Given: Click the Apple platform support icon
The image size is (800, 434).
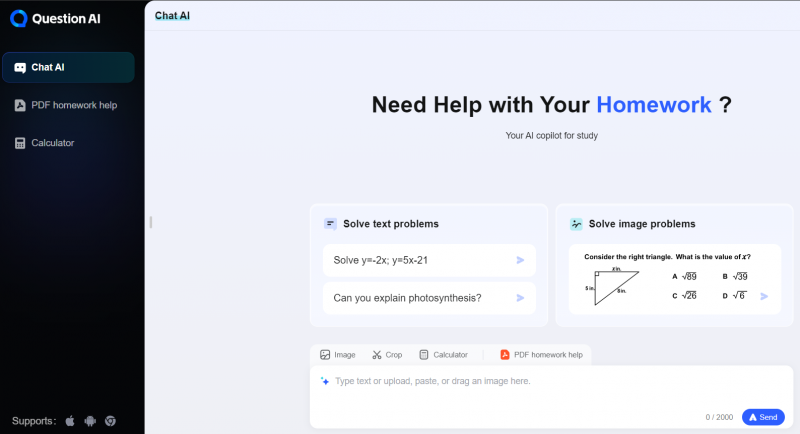Looking at the screenshot, I should 70,421.
